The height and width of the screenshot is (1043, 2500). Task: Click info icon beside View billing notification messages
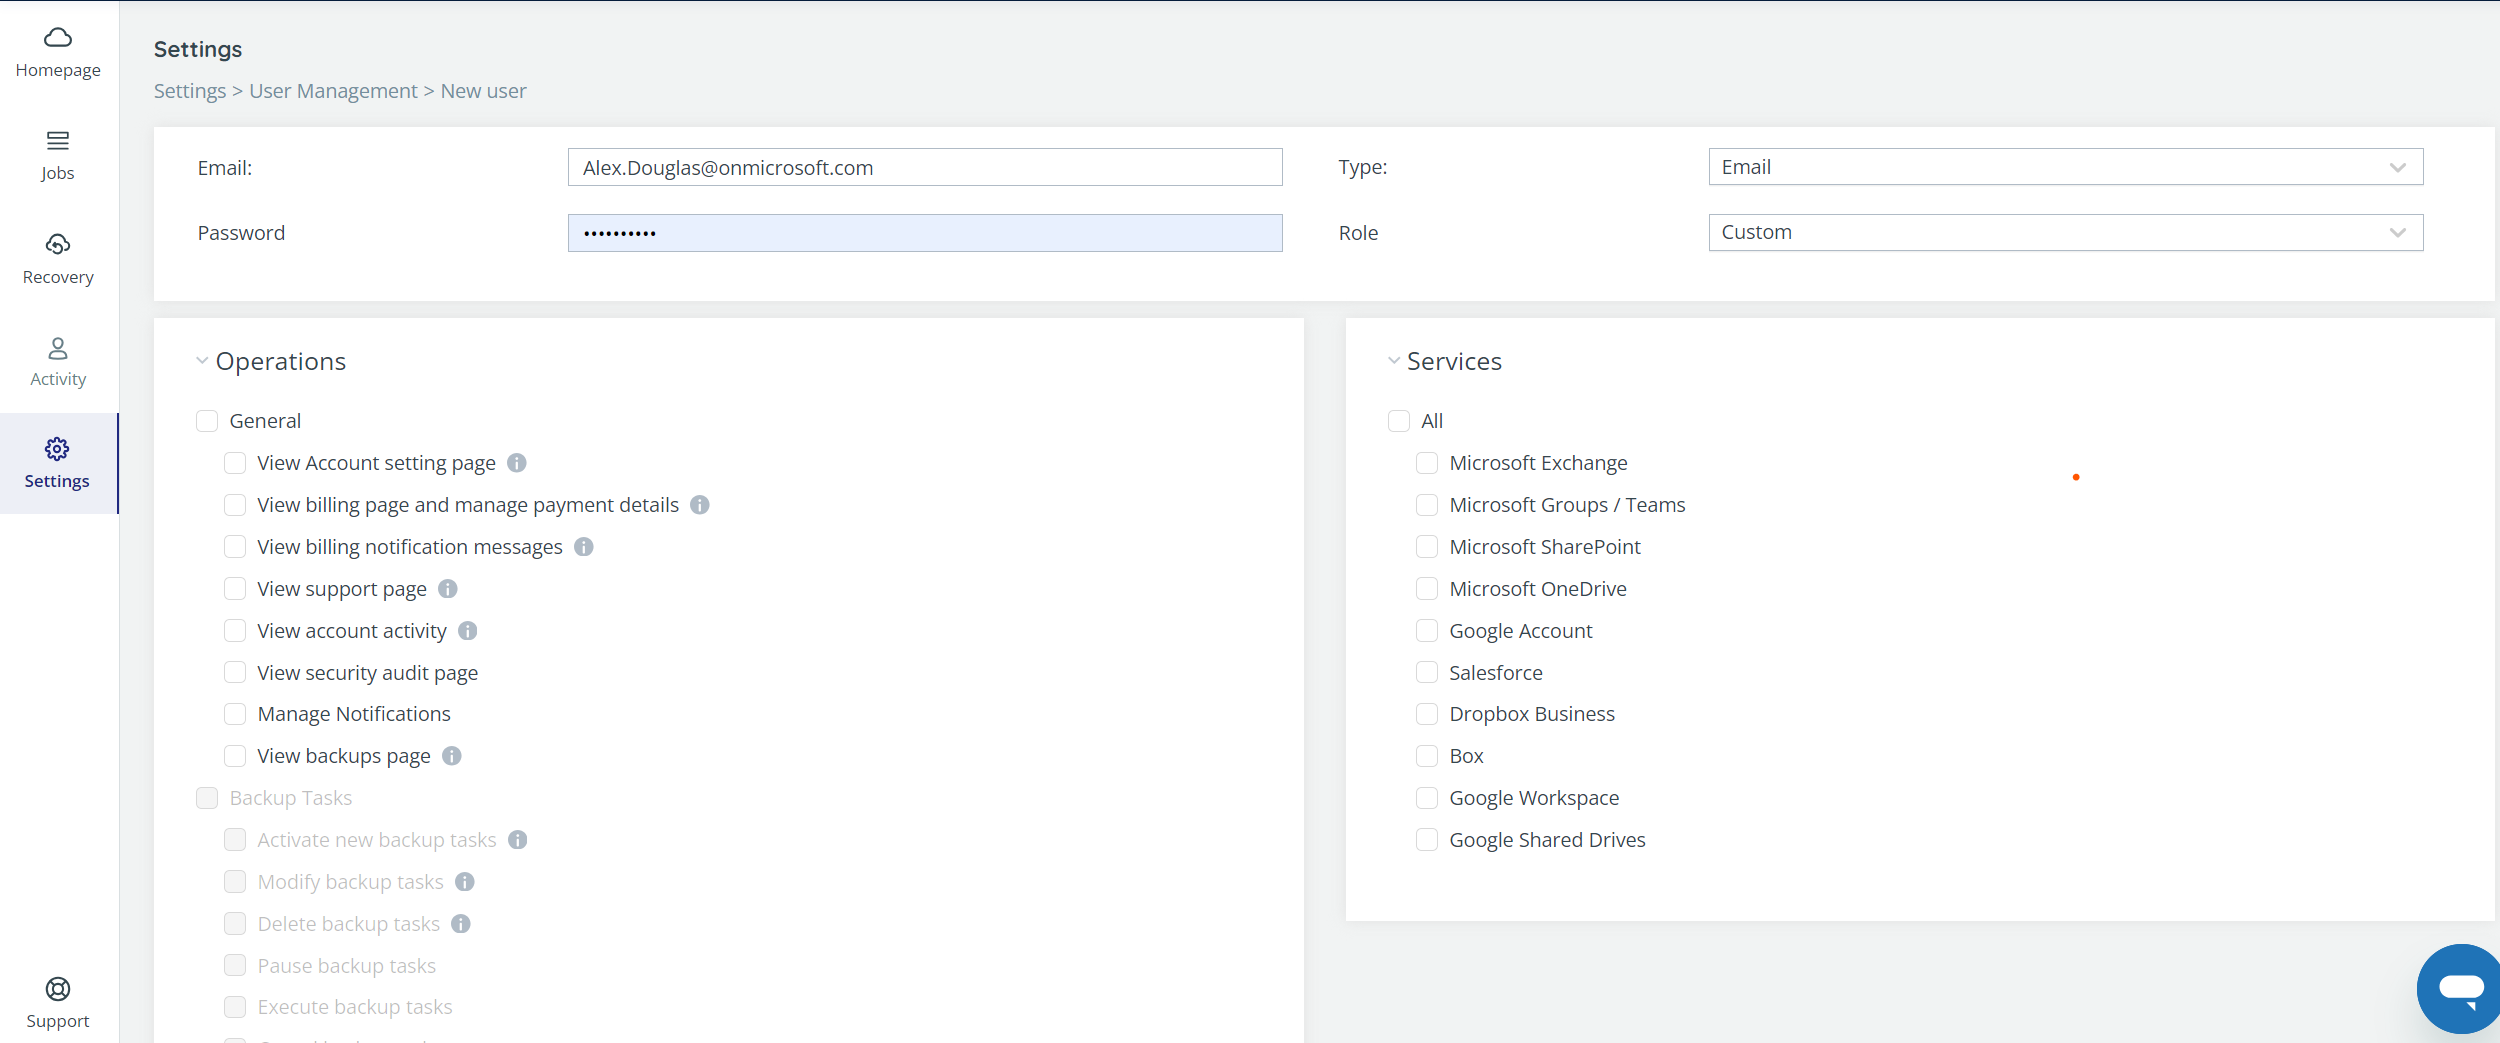click(584, 547)
